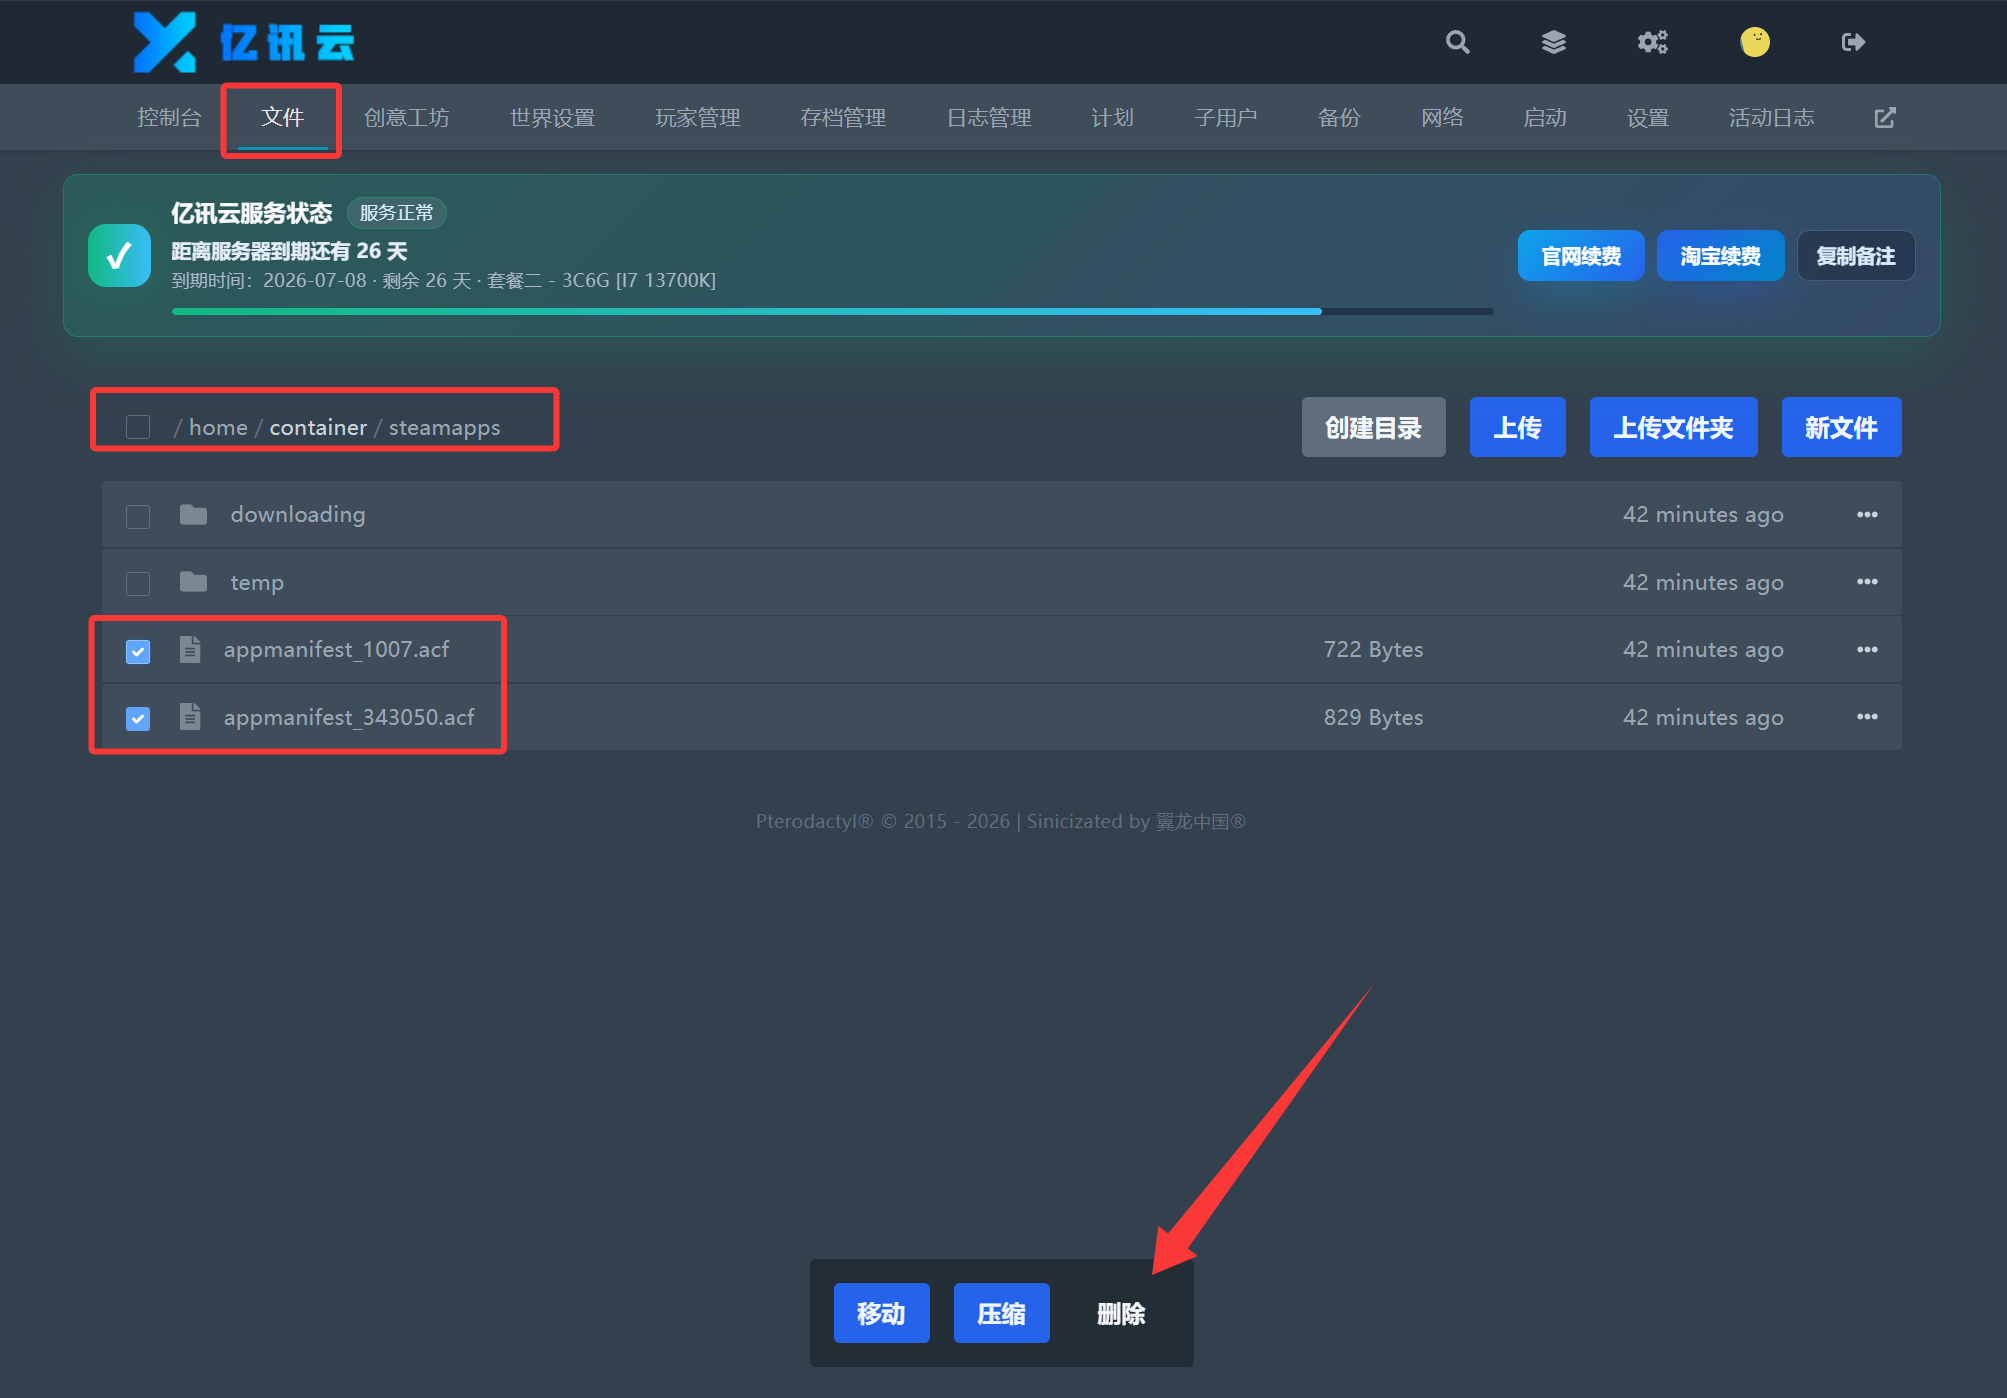Viewport: 2007px width, 1398px height.
Task: Click the appmanifest_1007.acf file icon
Action: [190, 649]
